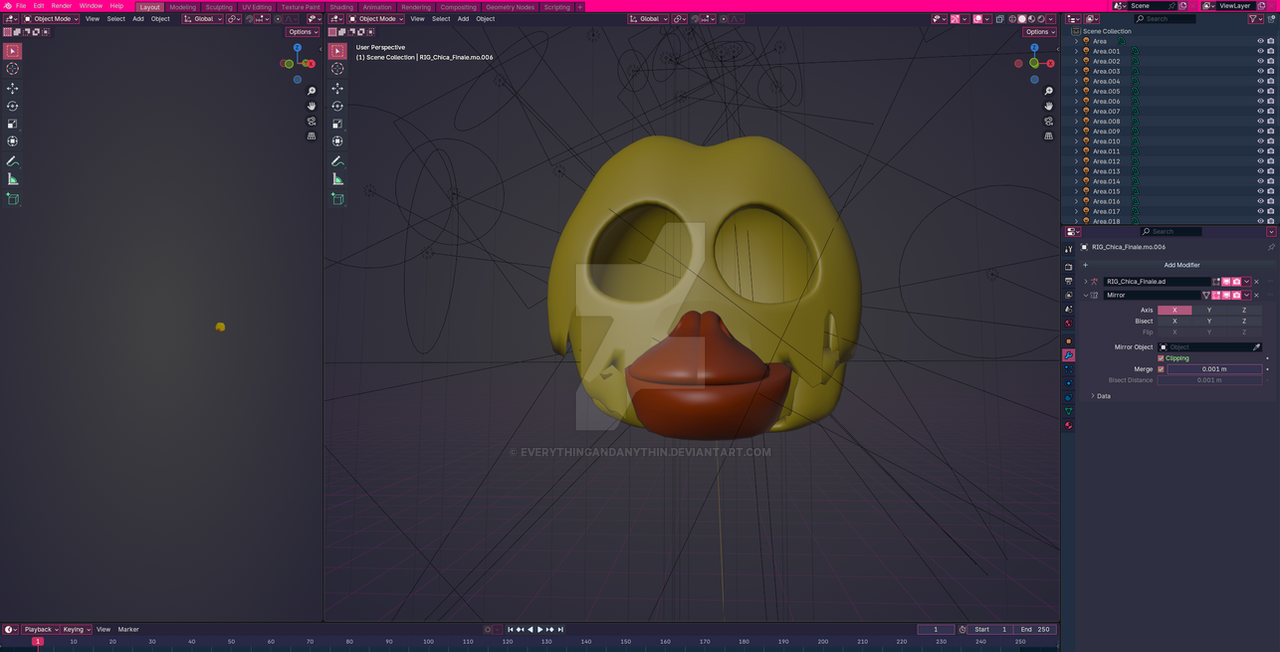Remove the Mirror modifier with X
Image resolution: width=1280 pixels, height=652 pixels.
[x=1256, y=295]
